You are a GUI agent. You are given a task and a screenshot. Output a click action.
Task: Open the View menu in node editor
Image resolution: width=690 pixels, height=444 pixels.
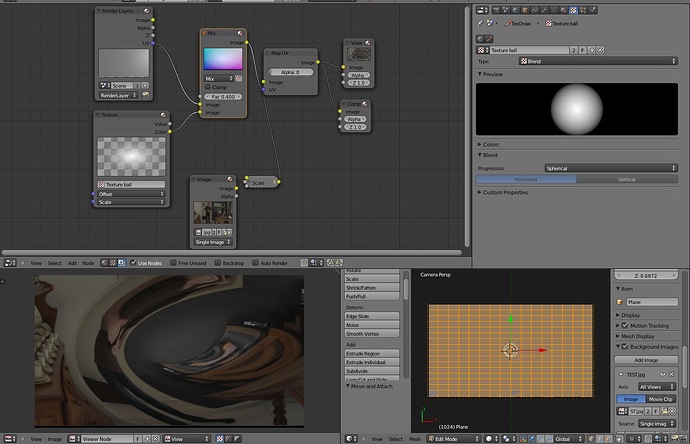(36, 263)
